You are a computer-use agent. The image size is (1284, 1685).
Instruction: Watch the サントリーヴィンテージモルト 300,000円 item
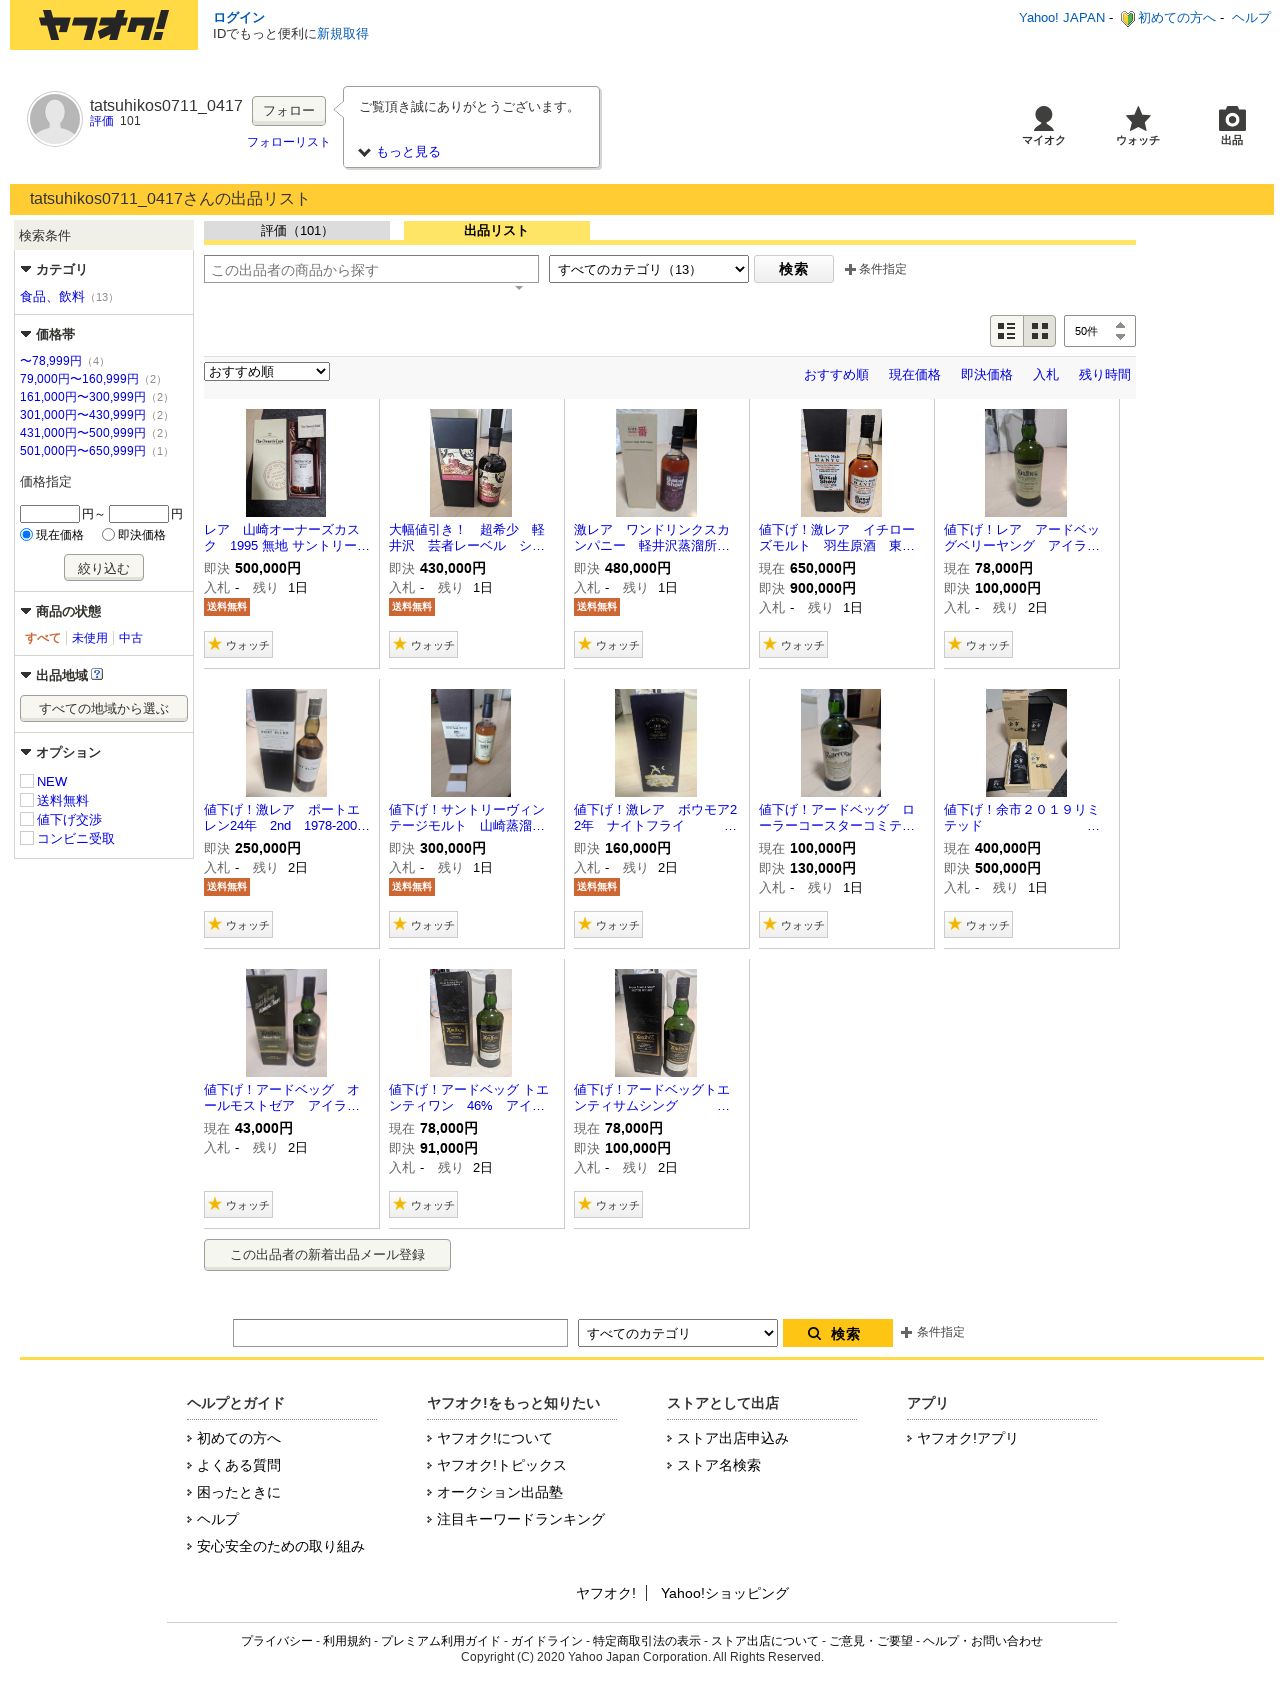(x=423, y=925)
